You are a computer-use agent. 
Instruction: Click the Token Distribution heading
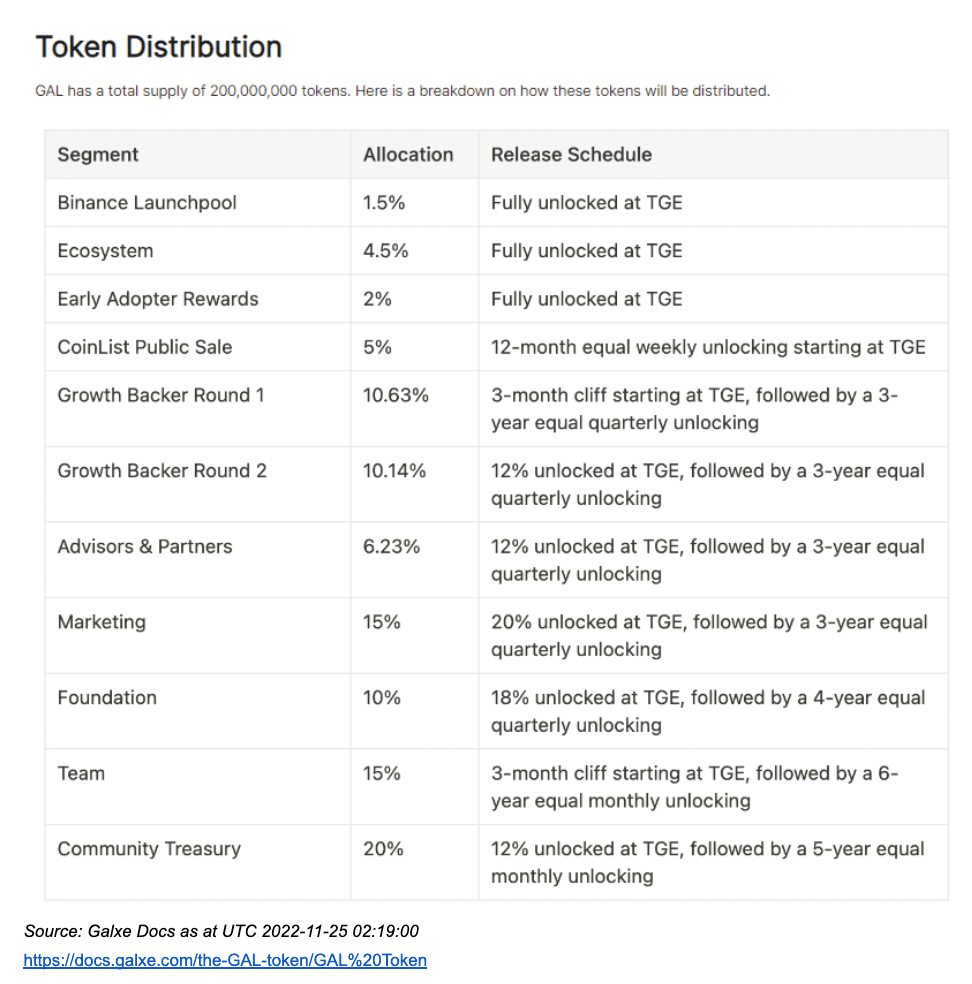point(159,47)
